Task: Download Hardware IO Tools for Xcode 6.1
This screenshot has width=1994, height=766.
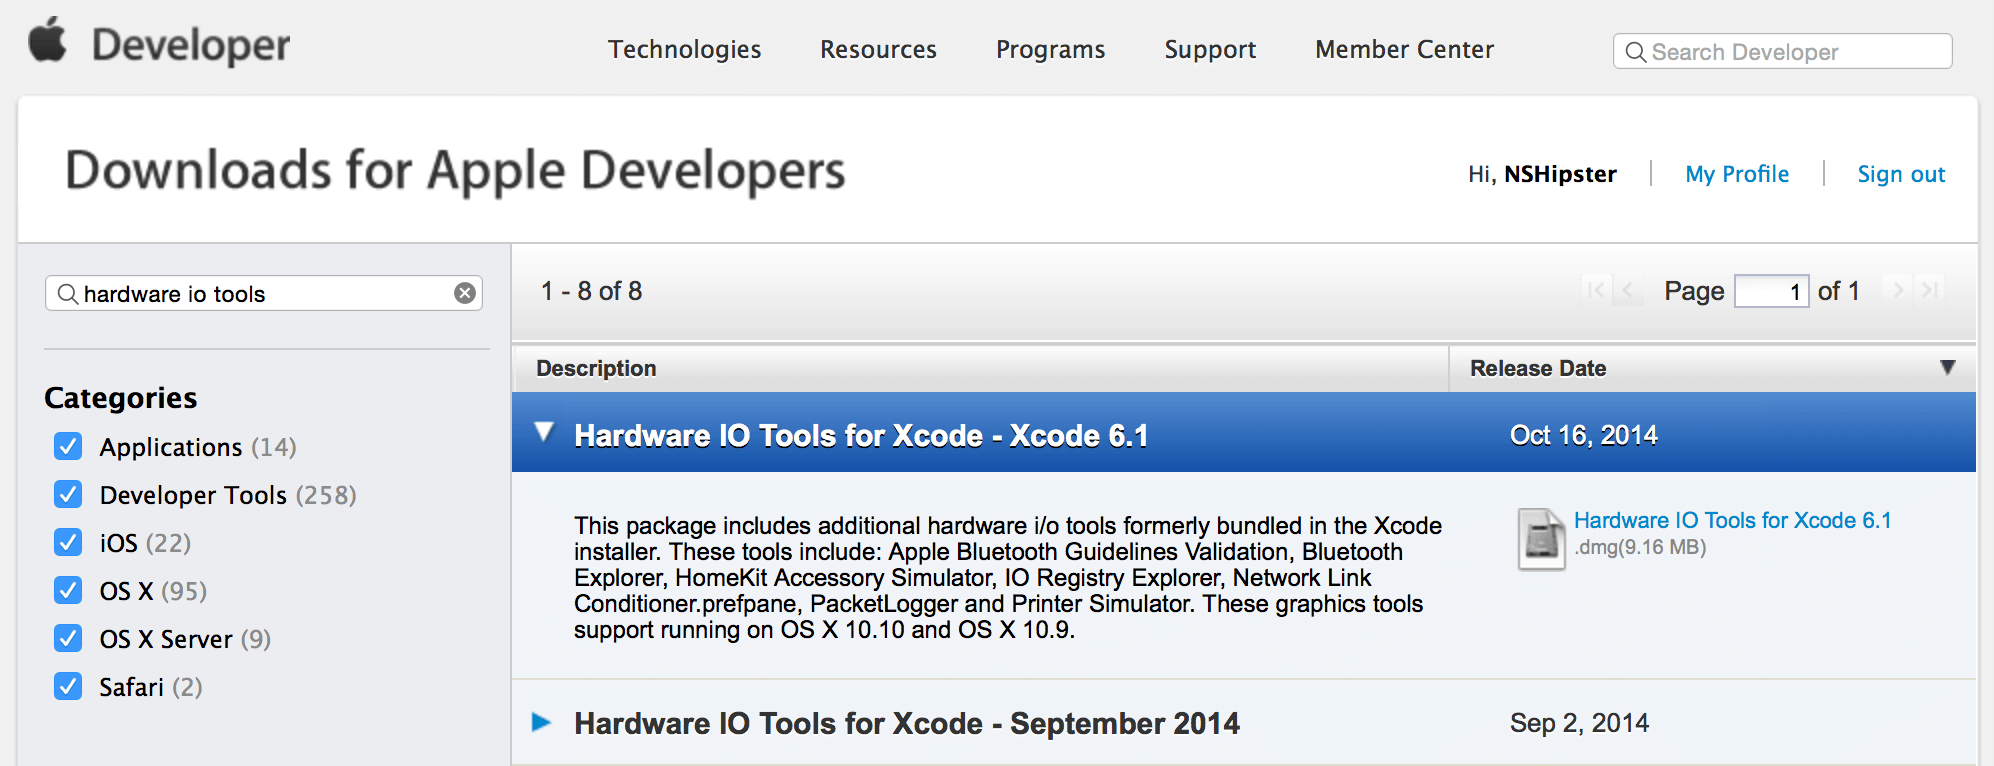Action: pos(1732,520)
